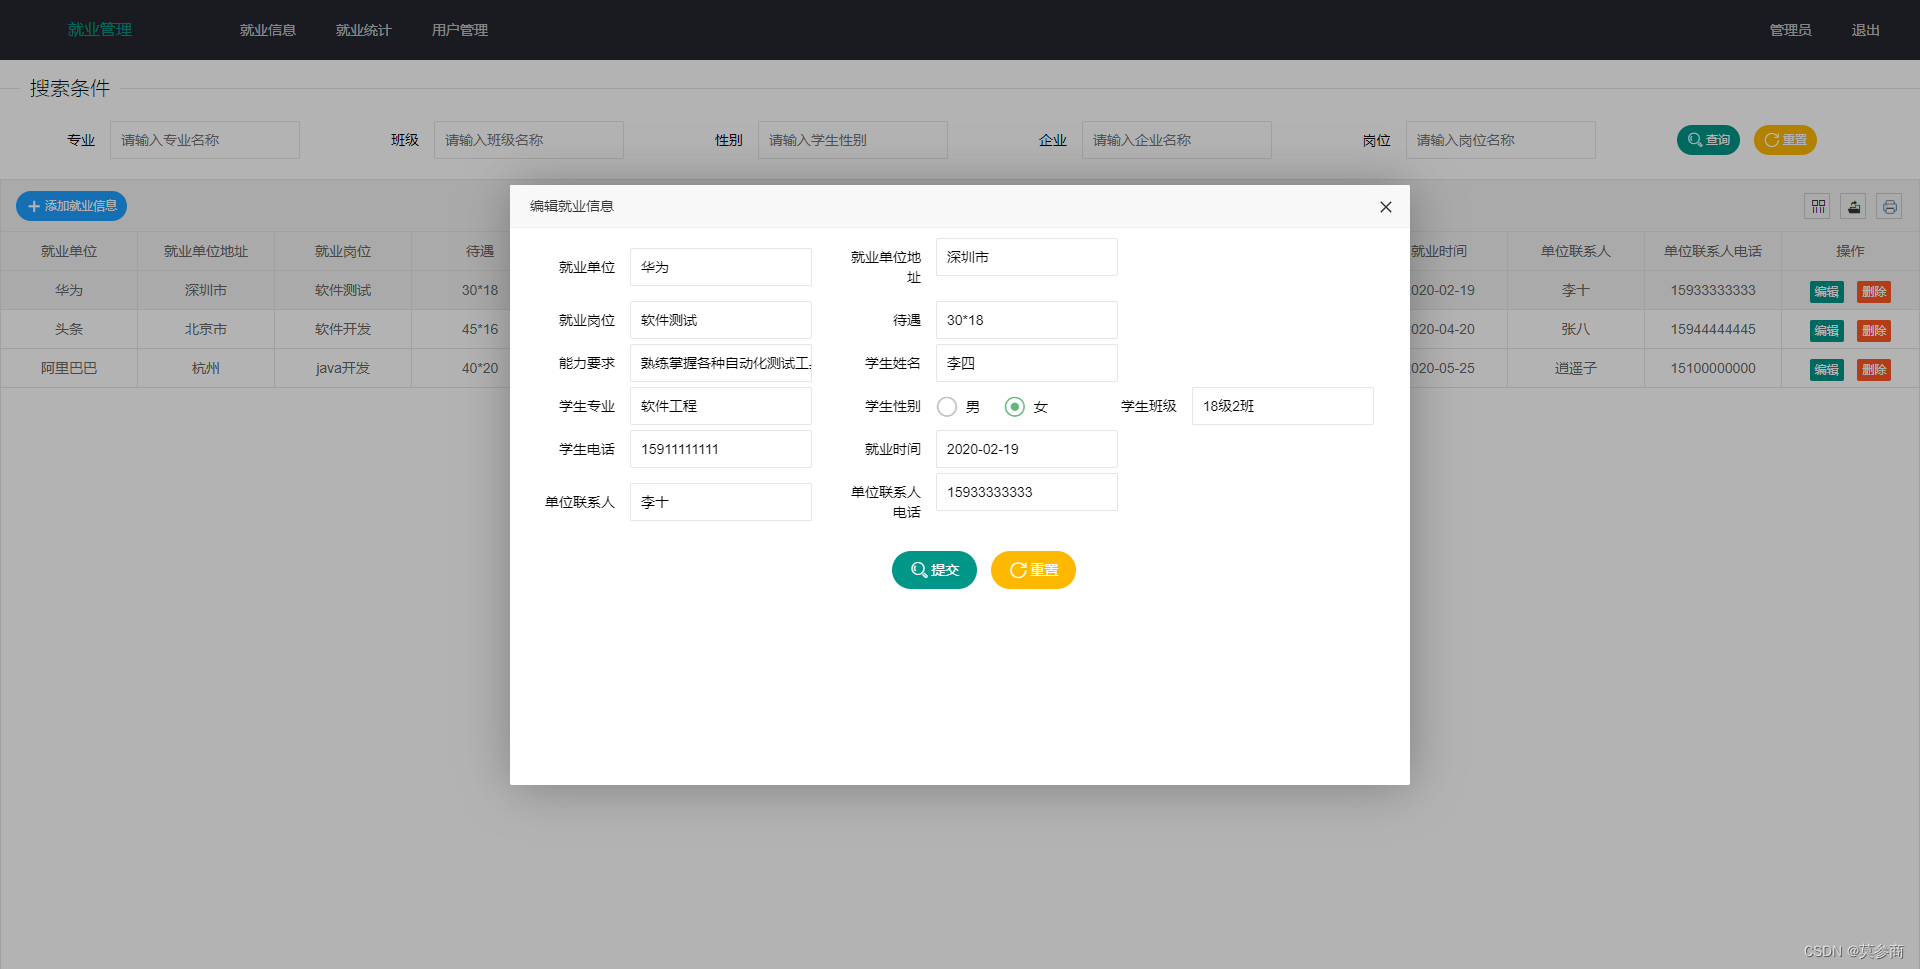Select the 女 gender radio button
This screenshot has height=969, width=1920.
1015,407
